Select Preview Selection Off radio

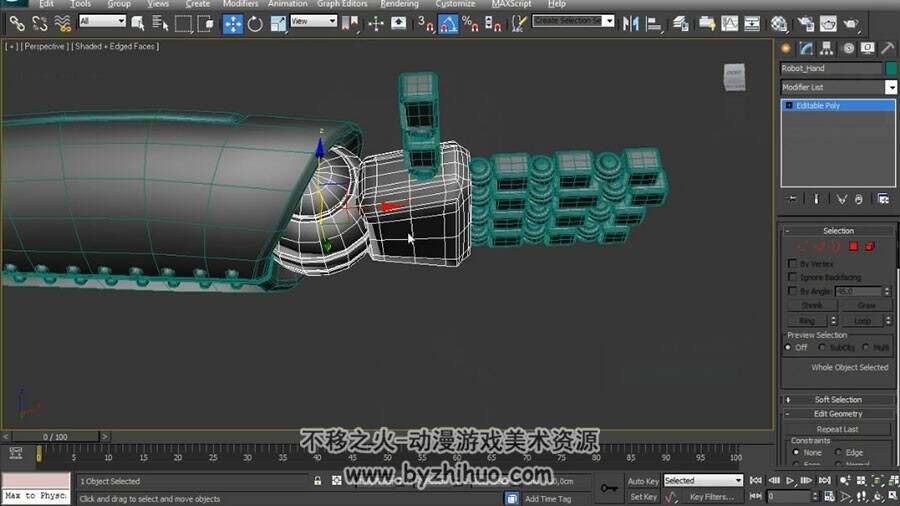pyautogui.click(x=788, y=348)
